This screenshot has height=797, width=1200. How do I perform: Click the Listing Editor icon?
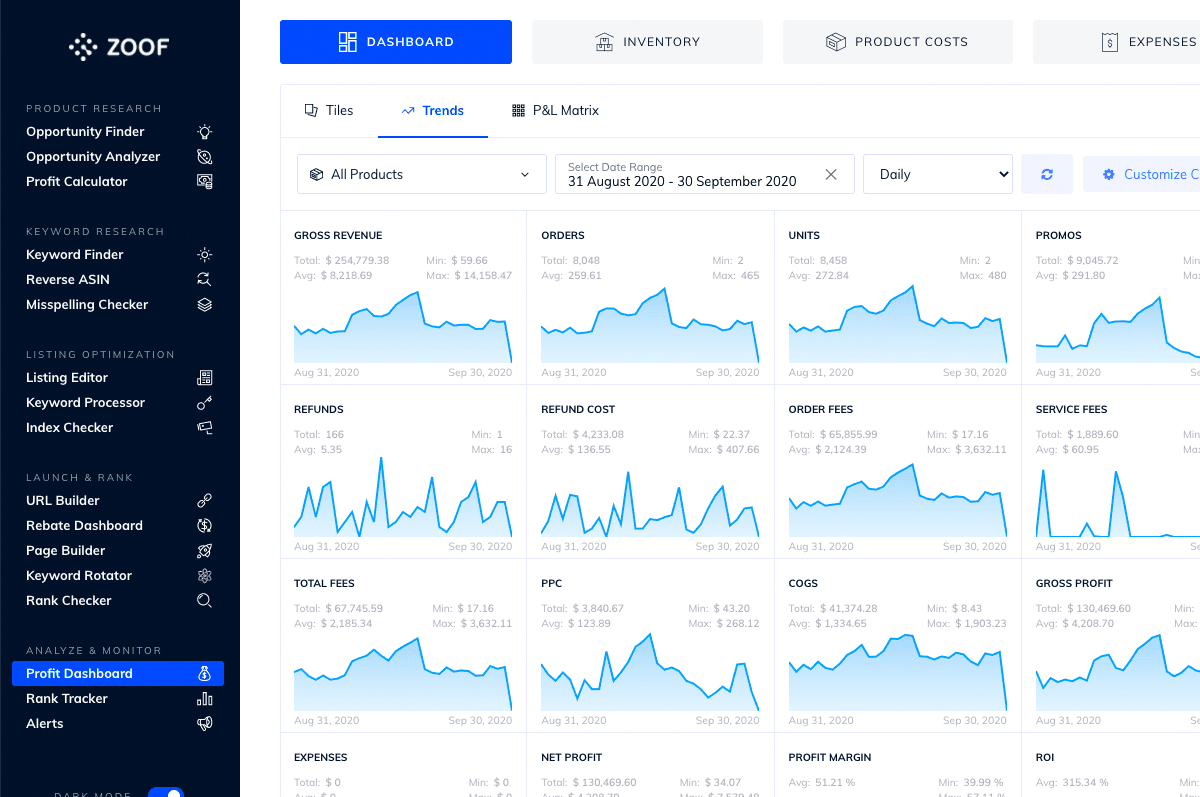tap(204, 378)
